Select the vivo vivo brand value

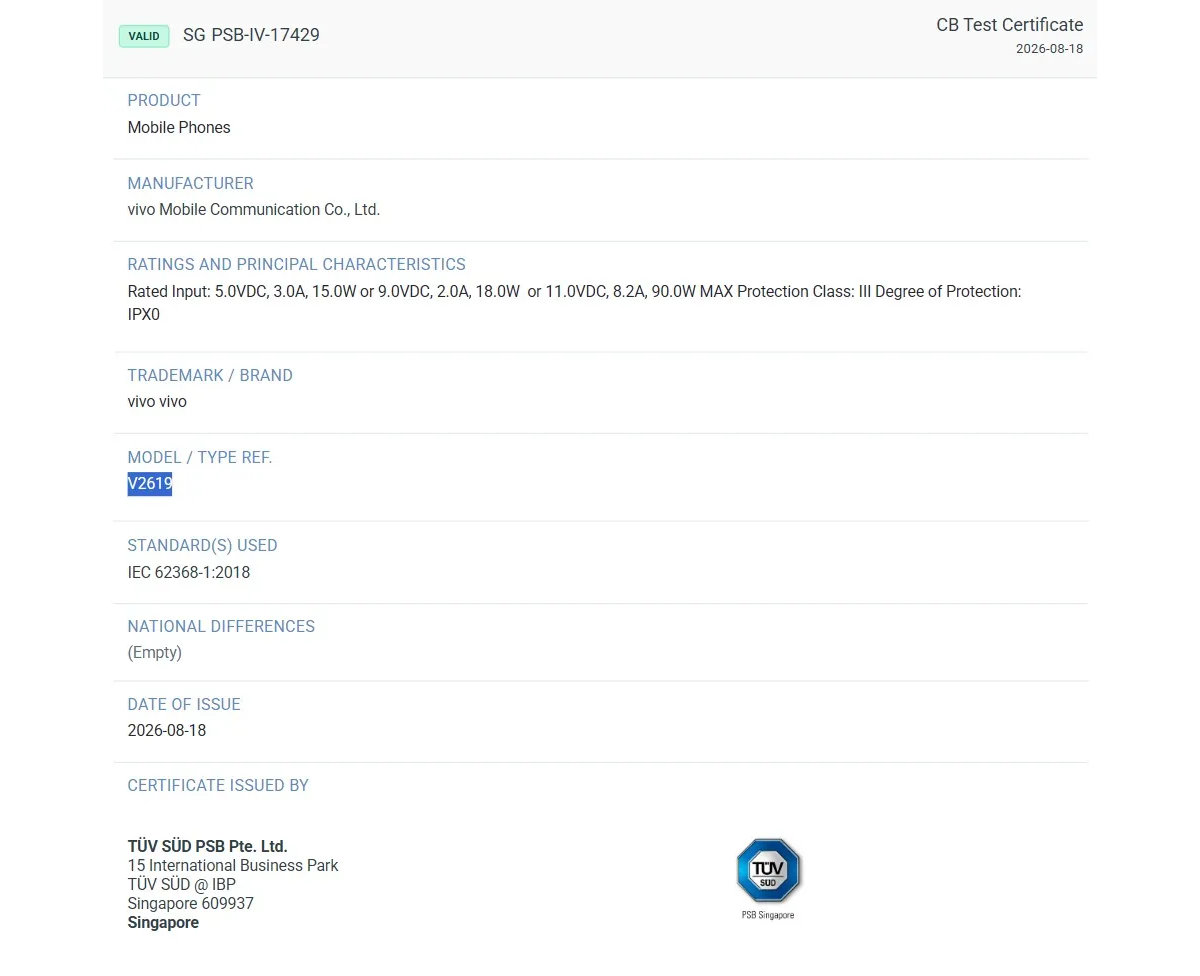(x=157, y=401)
